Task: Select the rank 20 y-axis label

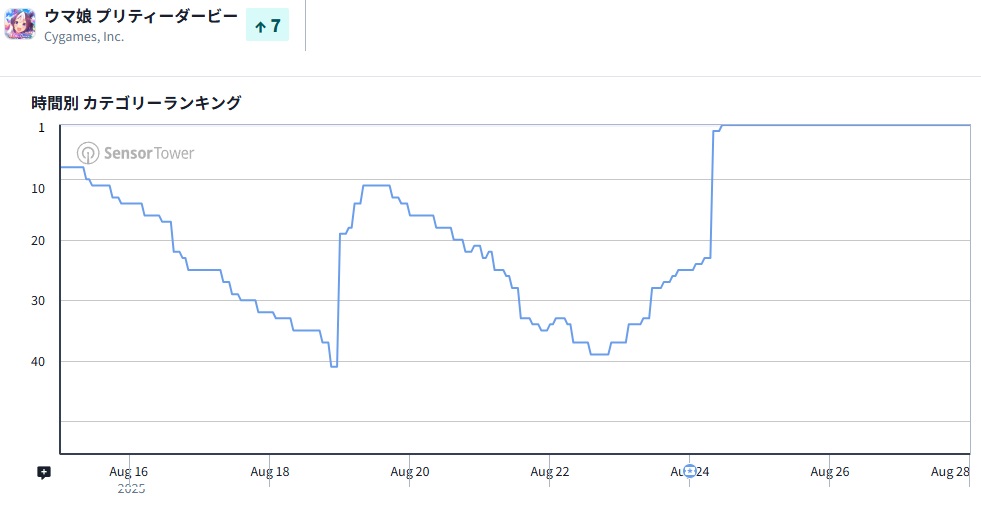Action: pyautogui.click(x=39, y=241)
